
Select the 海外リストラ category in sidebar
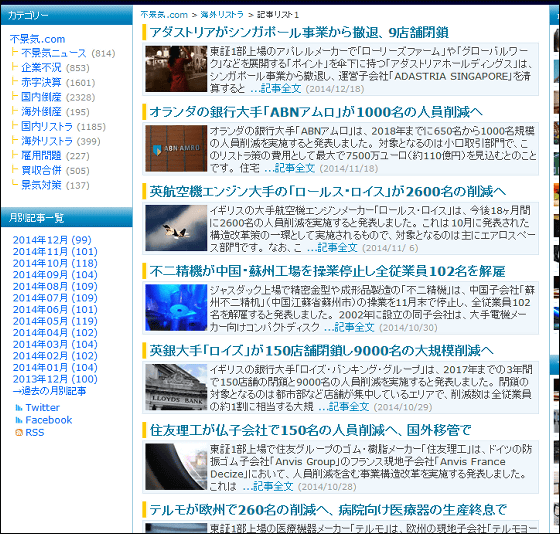pos(47,141)
